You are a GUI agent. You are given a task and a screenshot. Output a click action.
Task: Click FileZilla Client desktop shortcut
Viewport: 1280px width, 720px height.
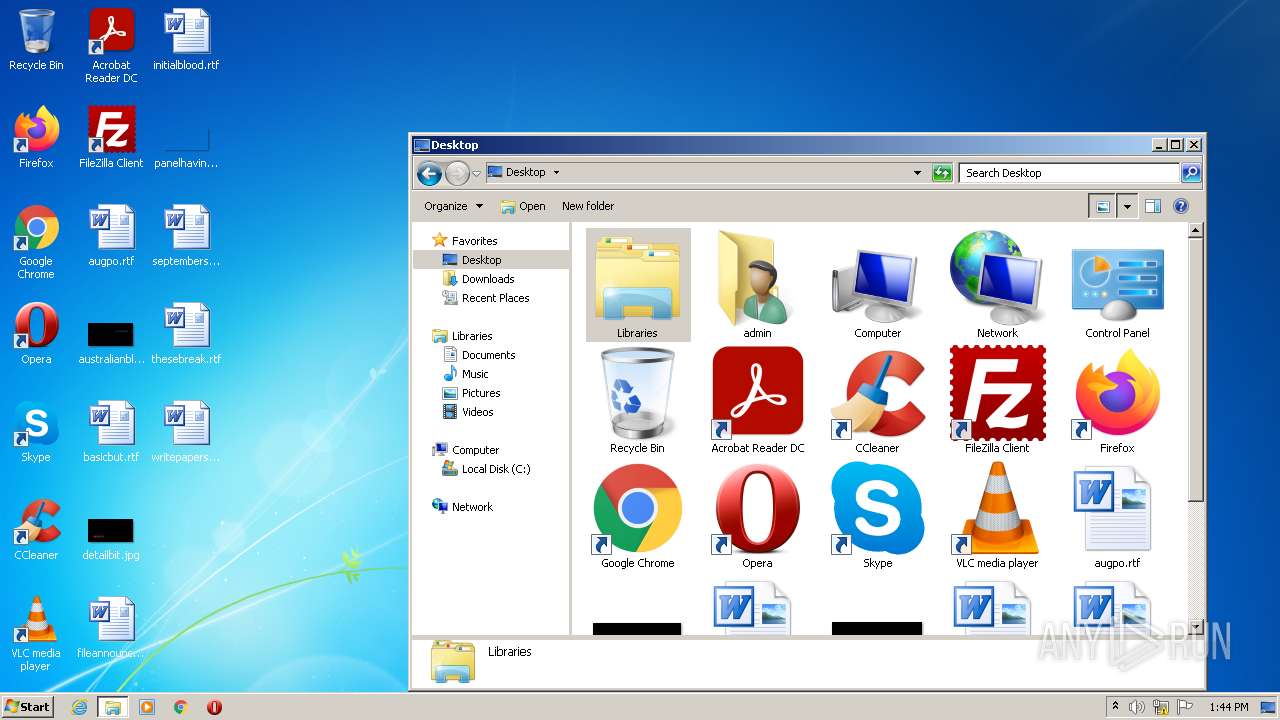click(111, 138)
